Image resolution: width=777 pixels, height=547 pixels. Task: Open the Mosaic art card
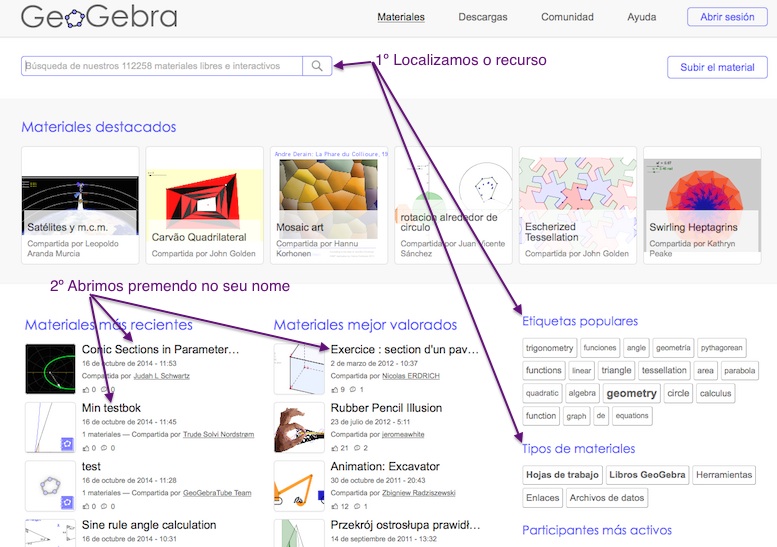329,205
